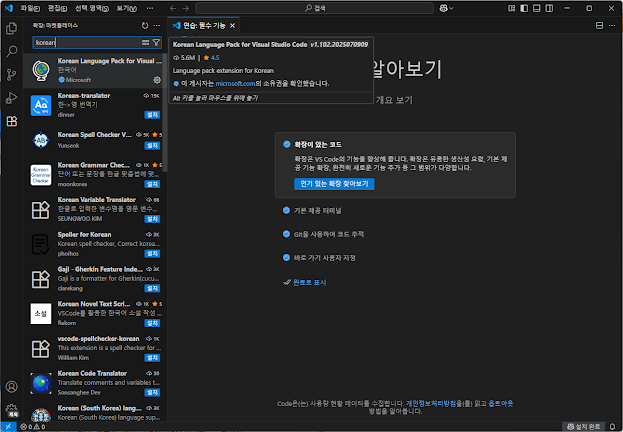Install the Korean Spell Checker extension
This screenshot has width=623, height=432.
click(x=152, y=145)
